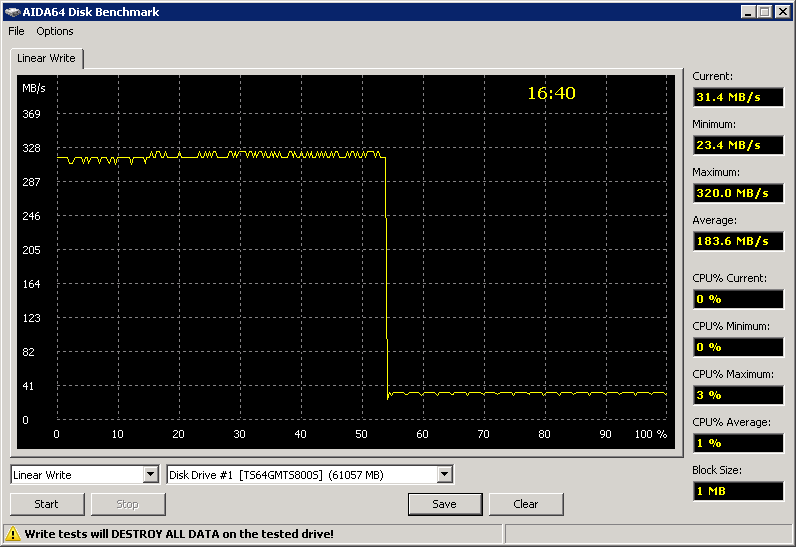Viewport: 796px width, 547px height.
Task: Open the File menu
Action: click(16, 31)
